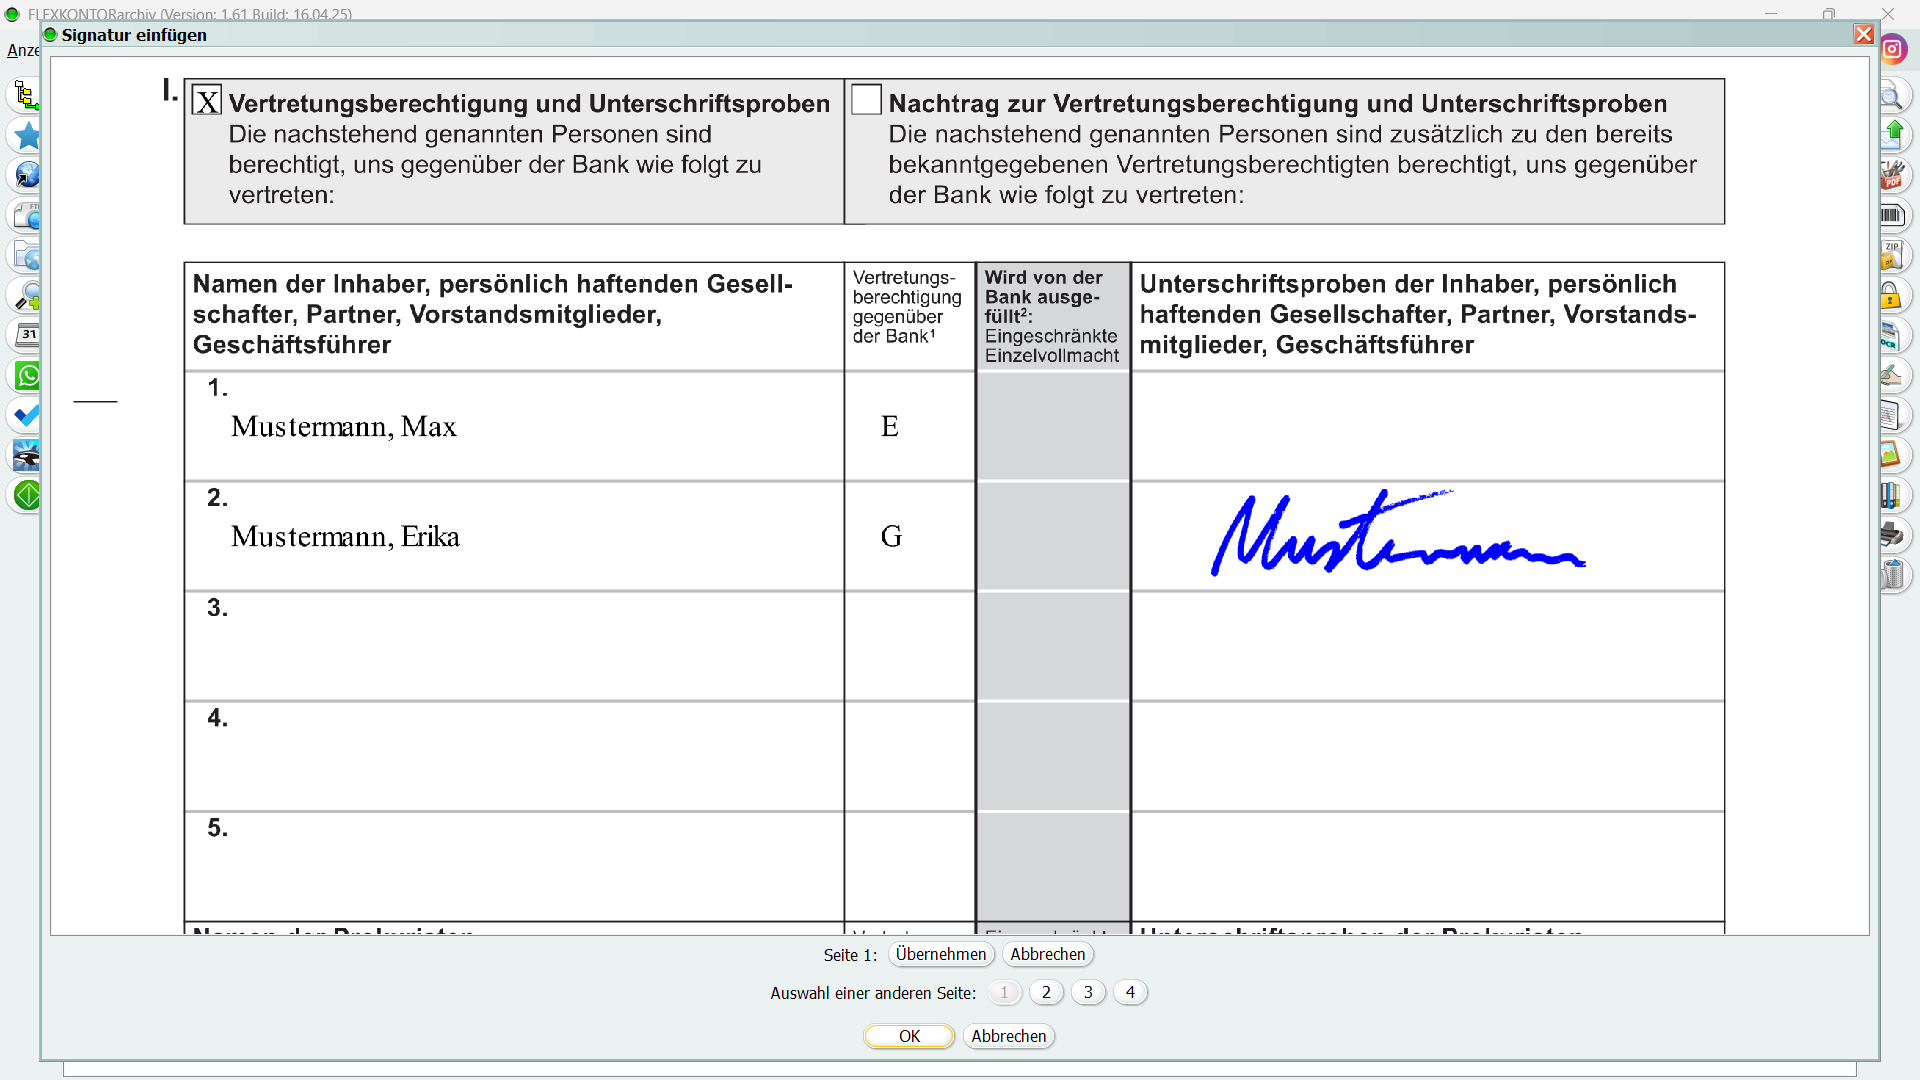Toggle the checked Vertretungsberechtigung und Unterschriftsproben checkbox
This screenshot has width=1920, height=1080.
(x=207, y=101)
